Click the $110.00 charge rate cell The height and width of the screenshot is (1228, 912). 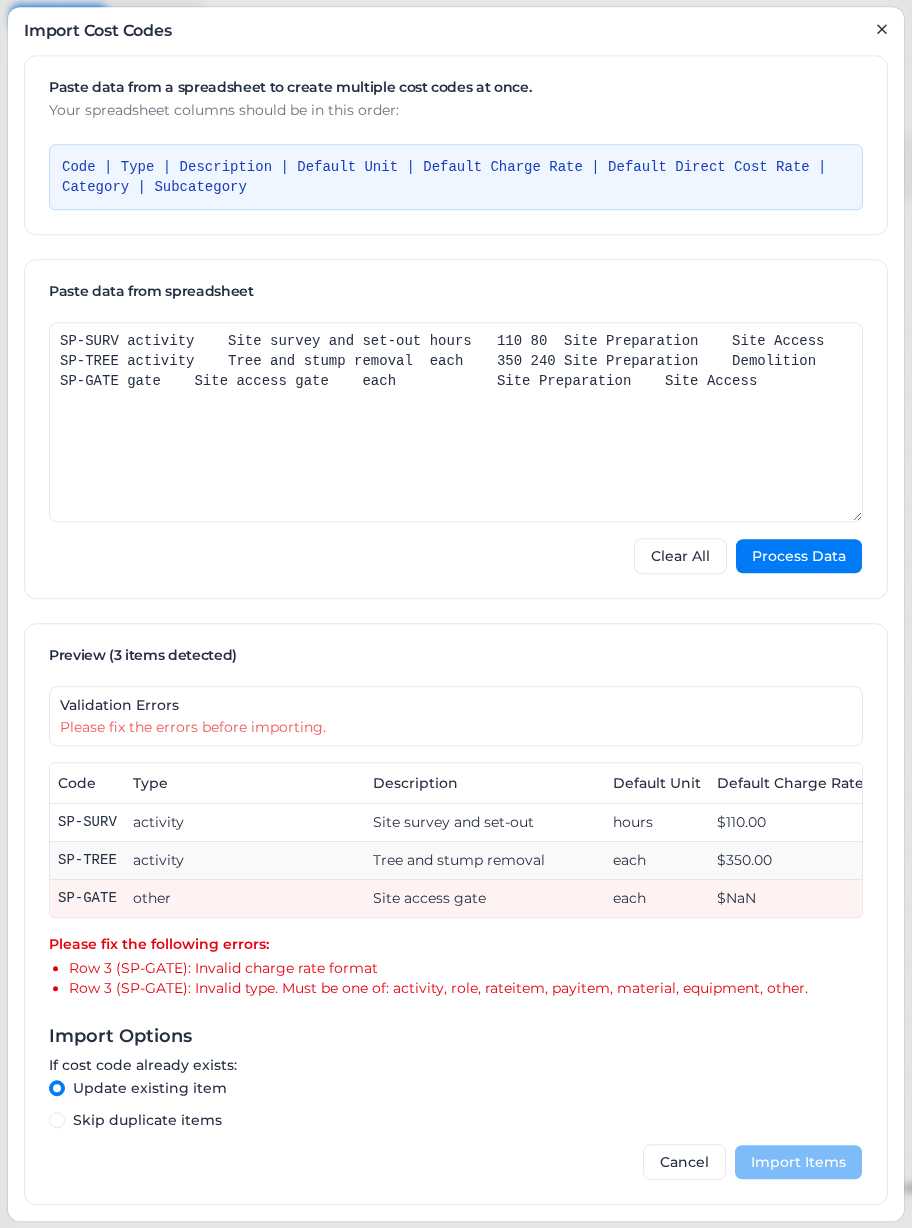click(x=741, y=822)
